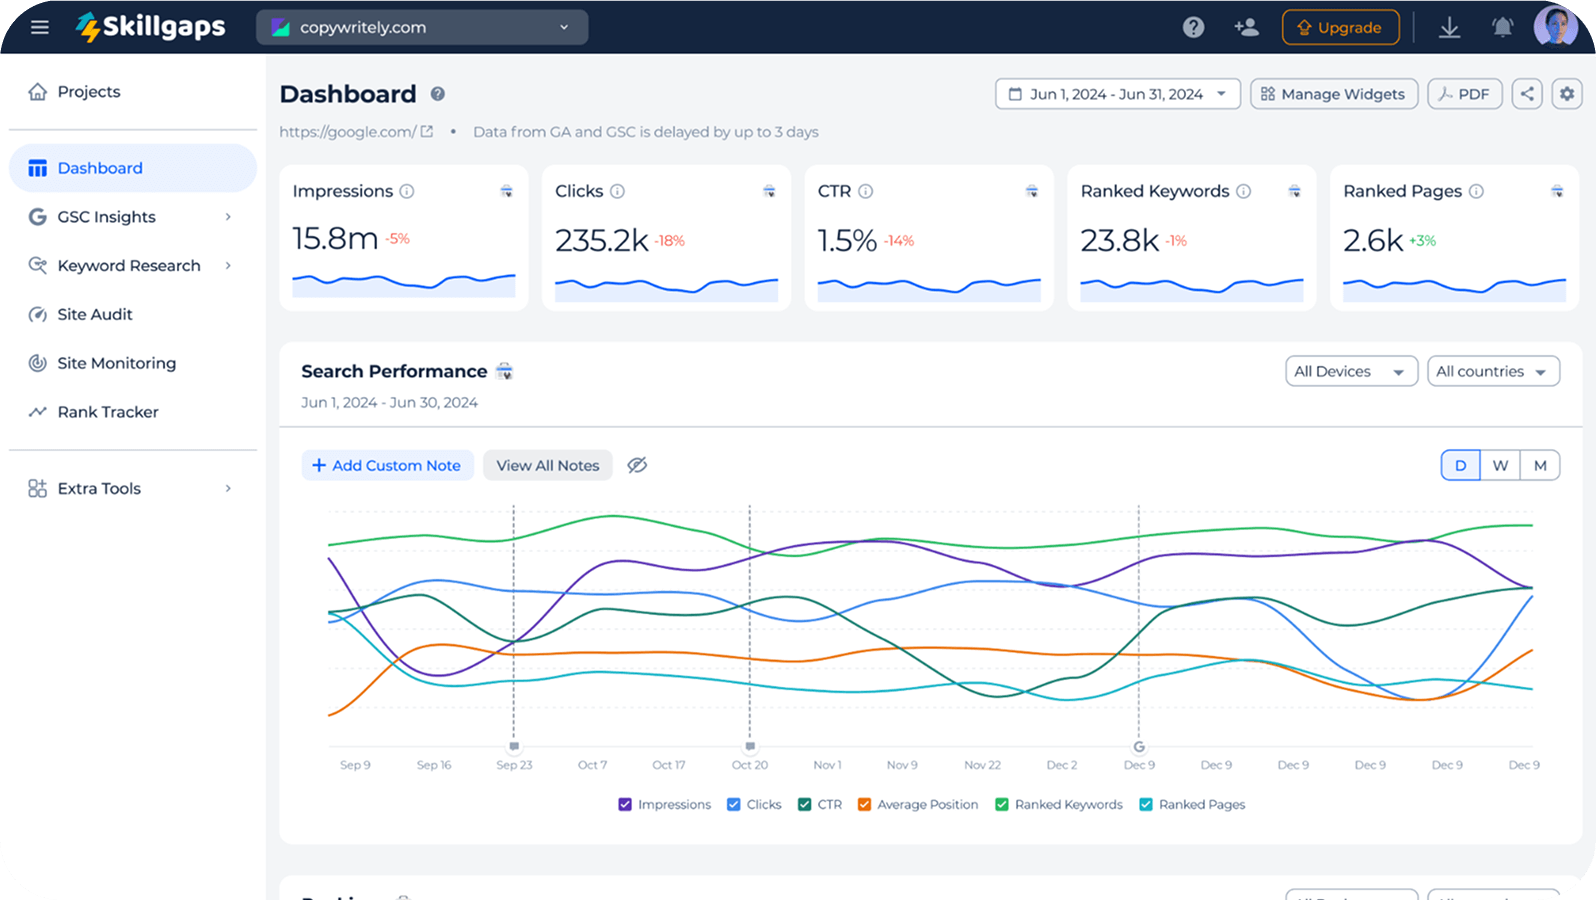Toggle the Ranked Pages legend checkbox
The image size is (1596, 900).
pos(1146,804)
